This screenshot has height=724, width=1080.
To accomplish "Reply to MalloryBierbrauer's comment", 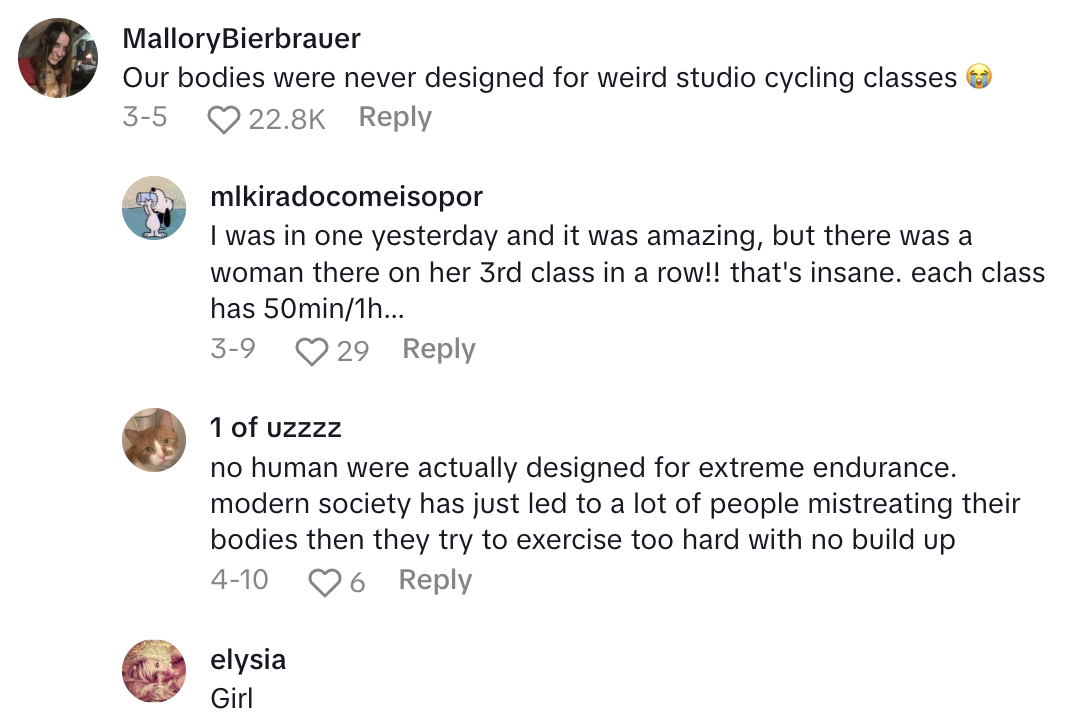I will point(395,118).
